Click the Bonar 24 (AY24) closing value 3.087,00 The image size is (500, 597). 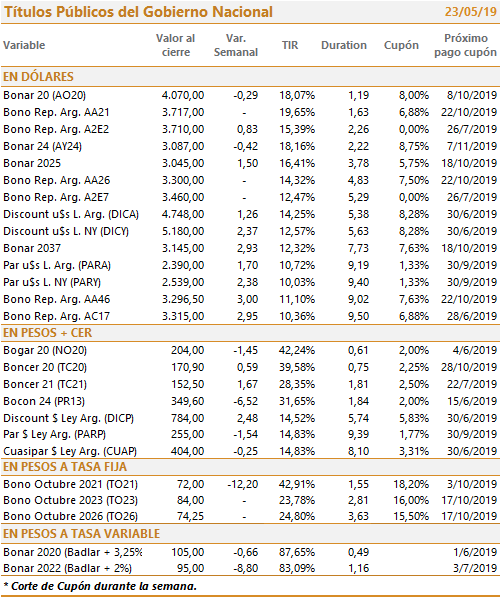coord(183,146)
